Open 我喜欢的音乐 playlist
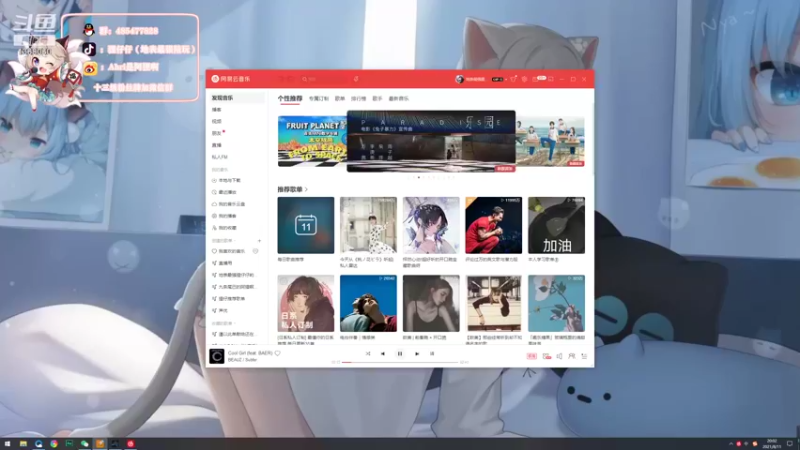 (x=229, y=251)
